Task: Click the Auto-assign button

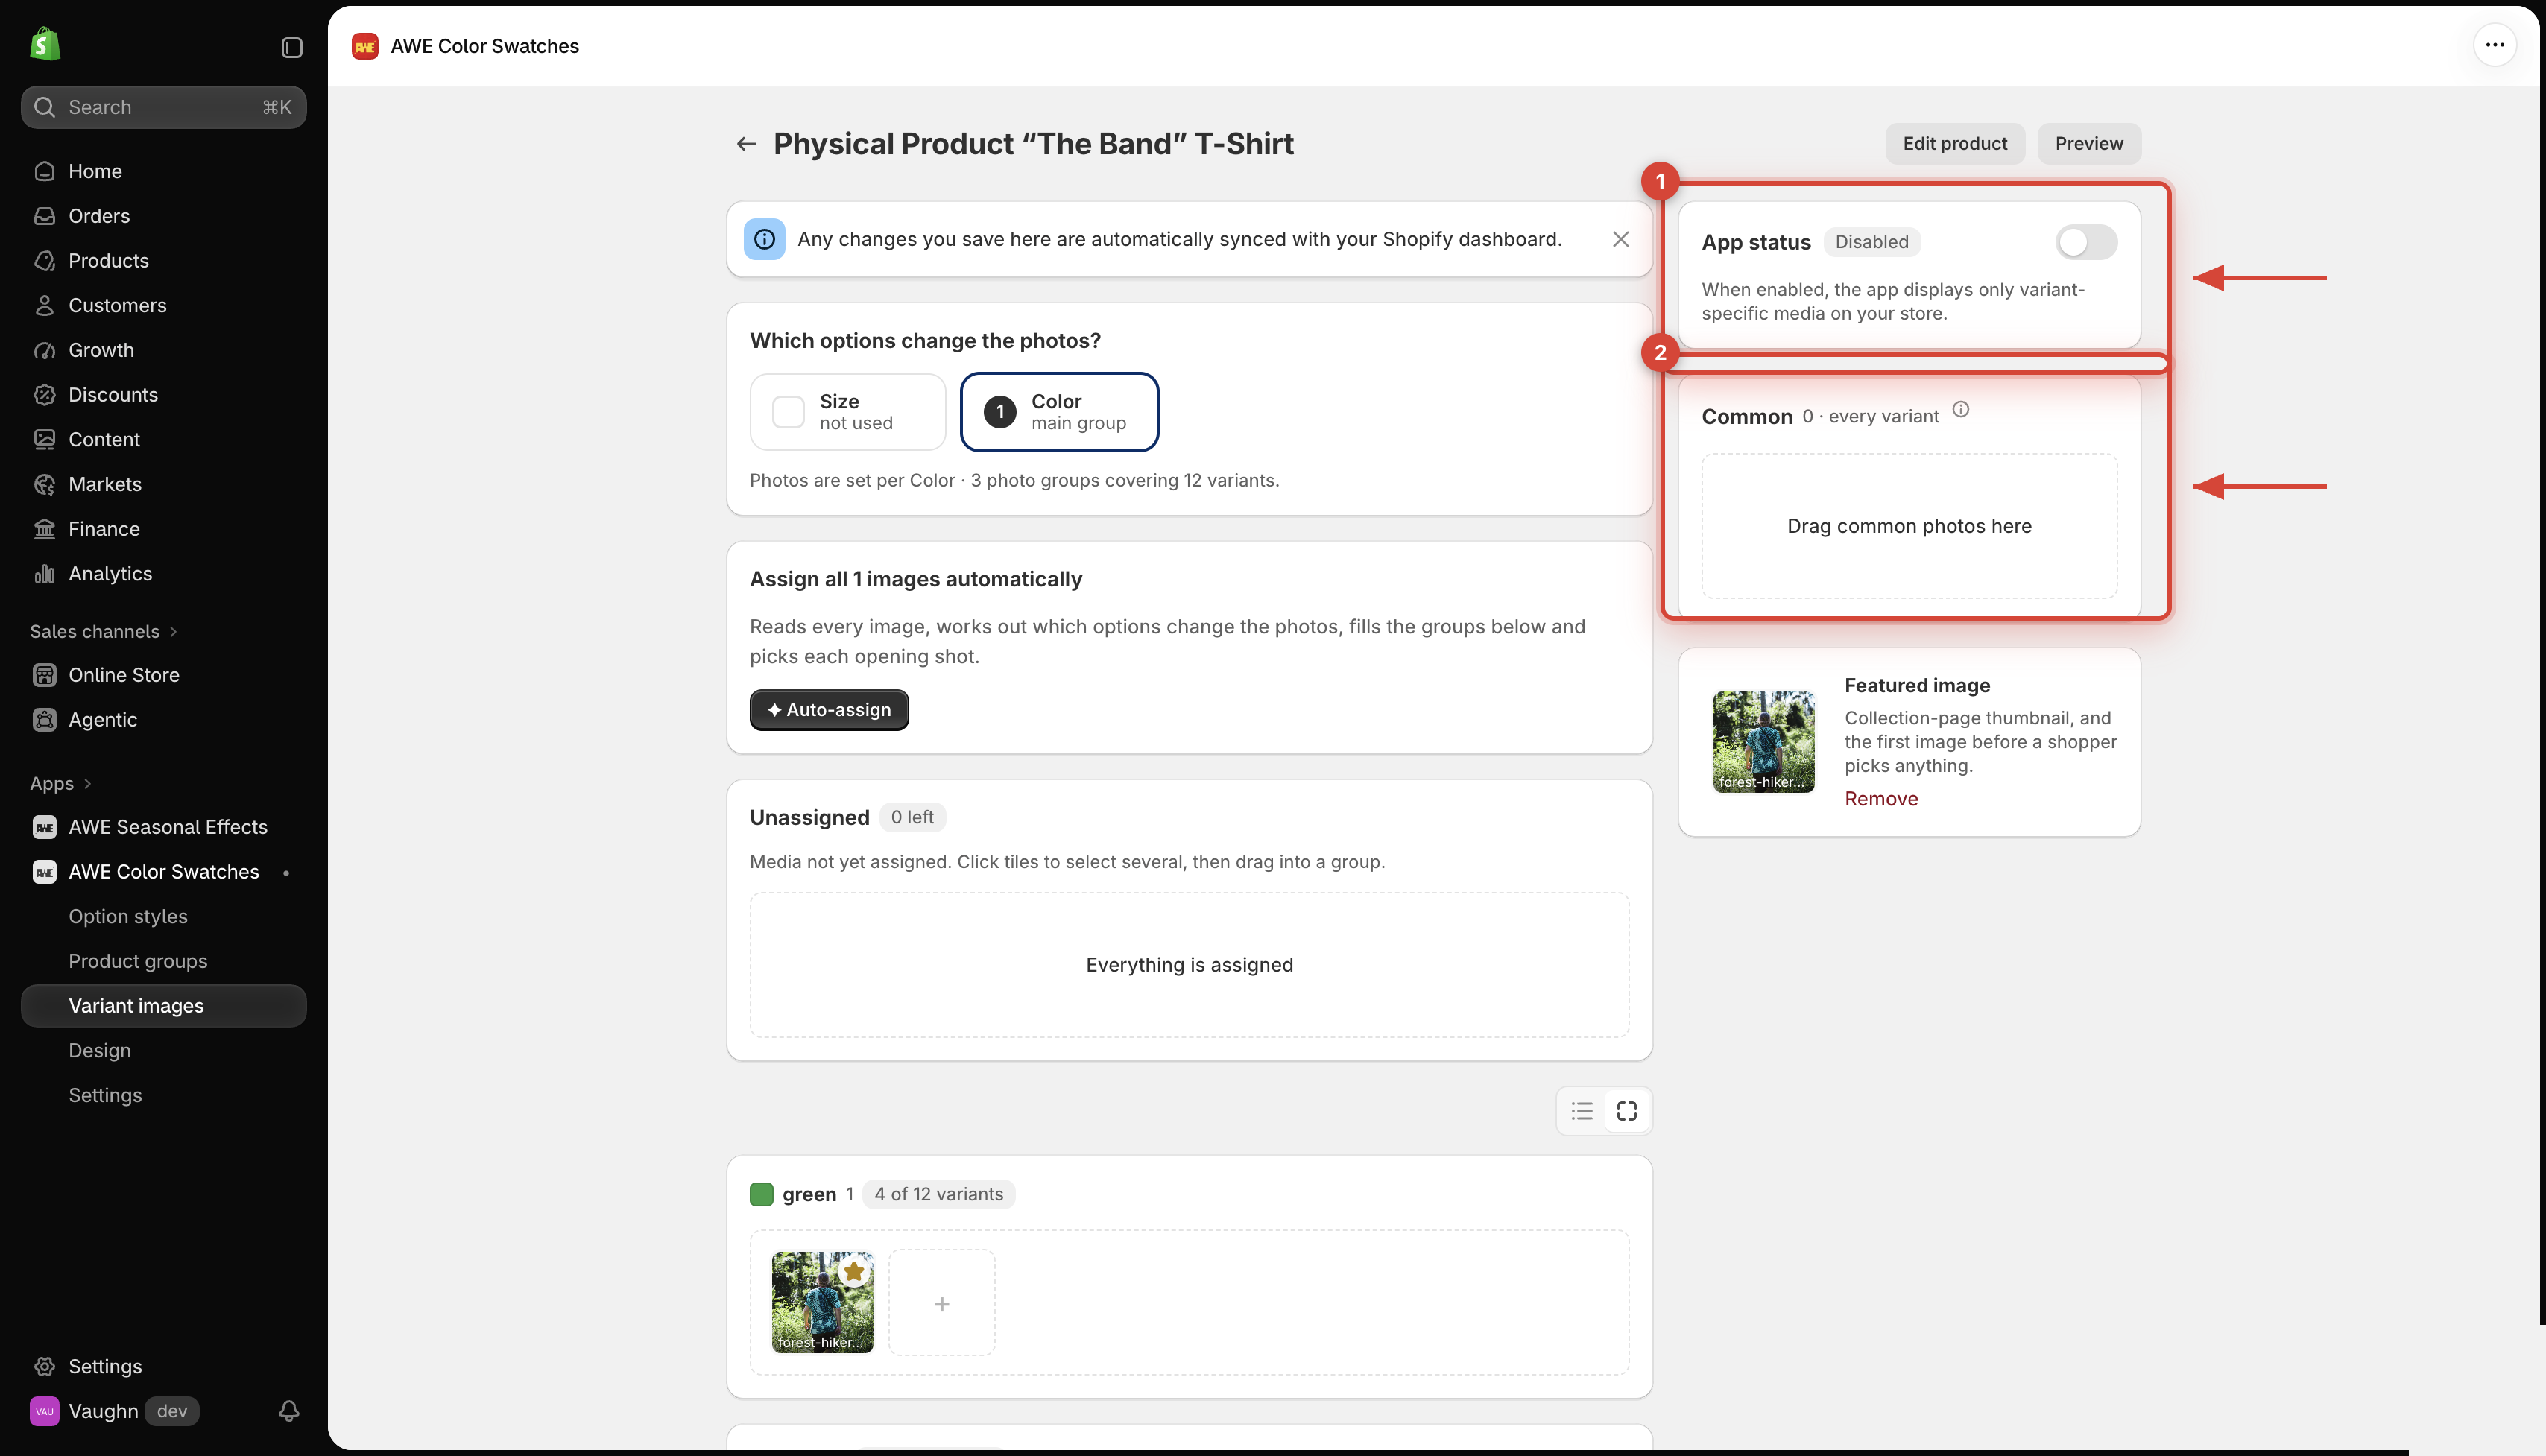Action: pos(829,710)
